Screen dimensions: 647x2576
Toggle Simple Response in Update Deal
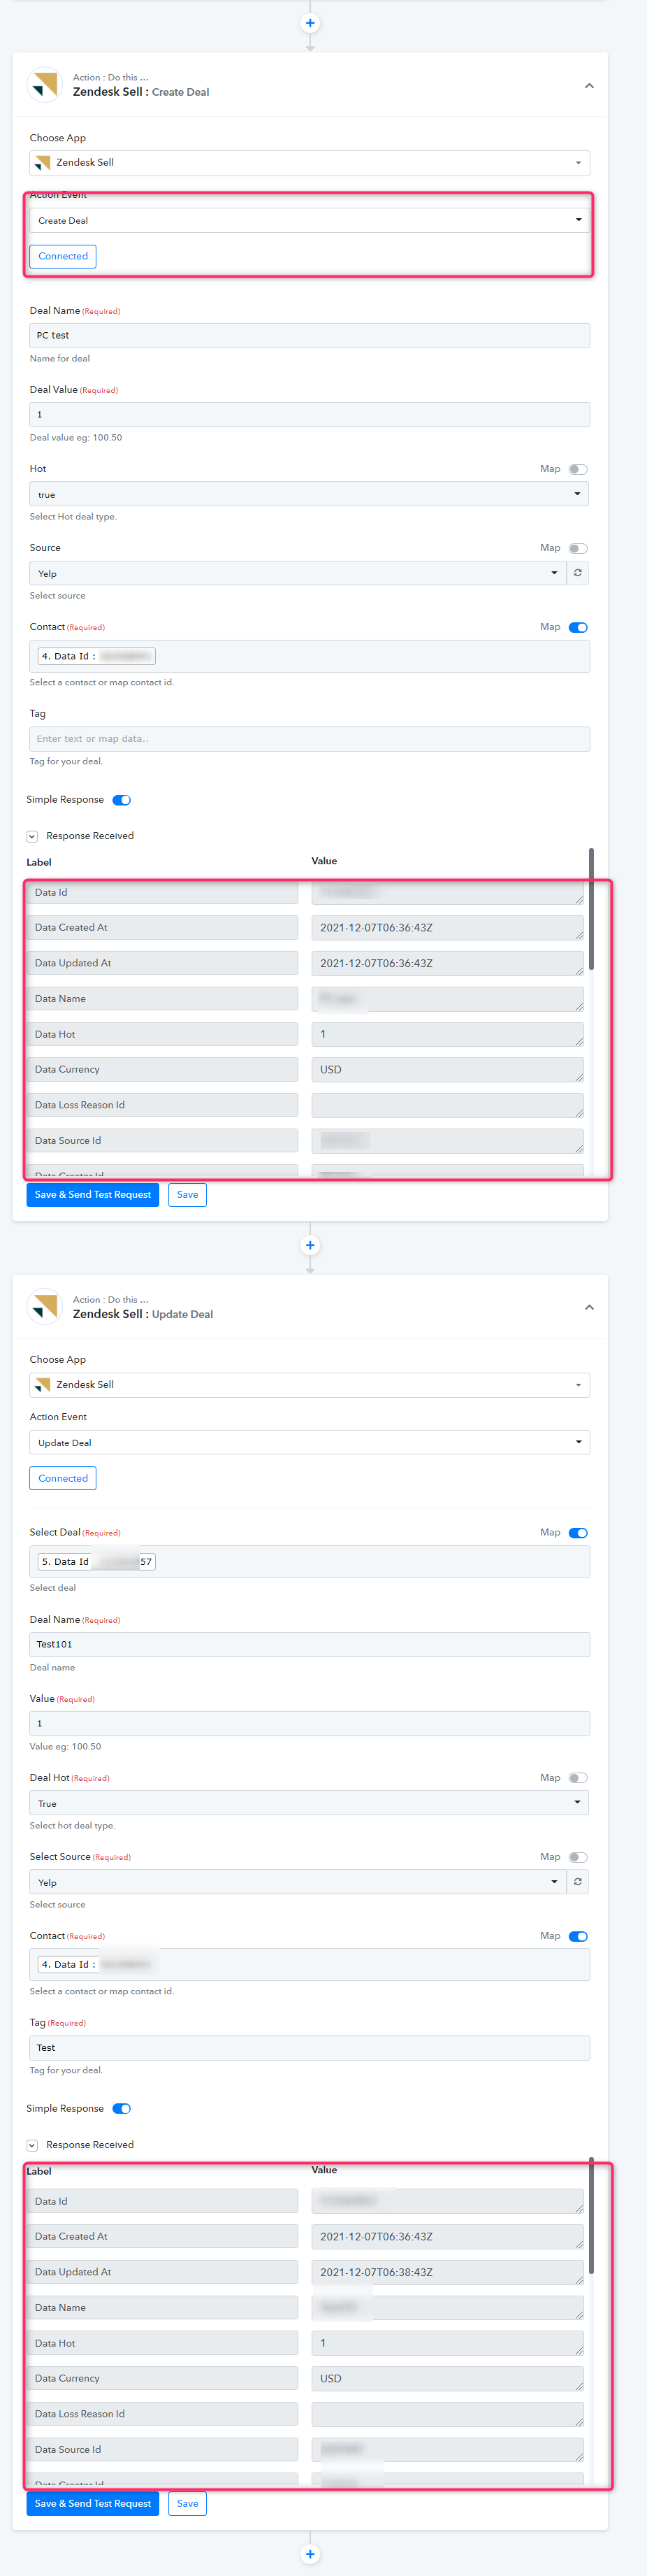click(122, 2109)
